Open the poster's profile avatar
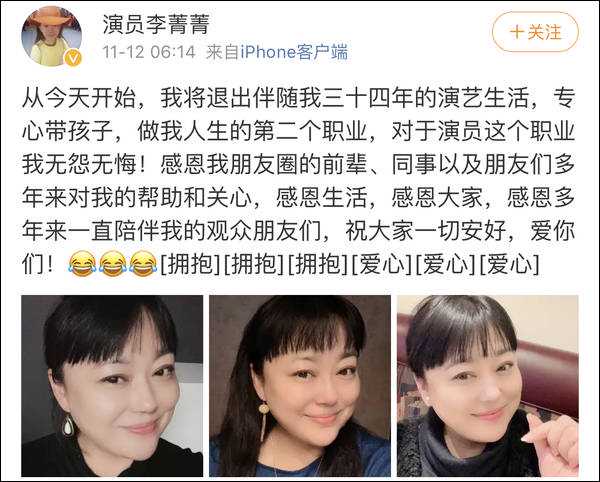This screenshot has width=600, height=482. point(52,36)
